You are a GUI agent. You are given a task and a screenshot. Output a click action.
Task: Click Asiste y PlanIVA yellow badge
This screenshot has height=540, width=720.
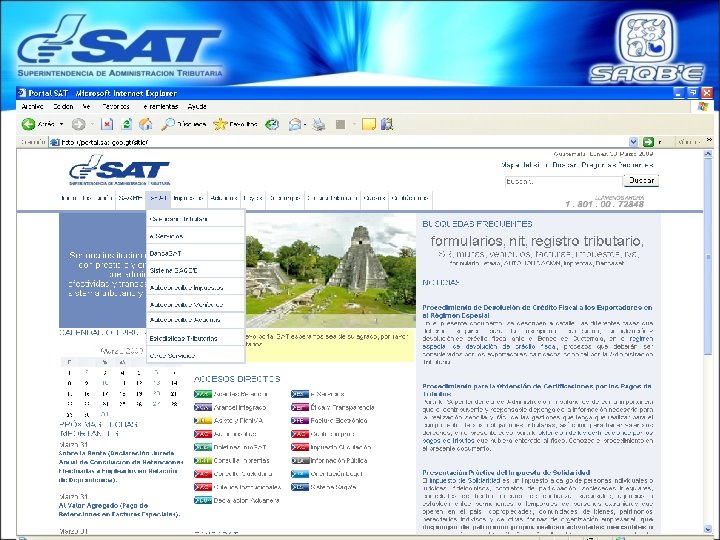(202, 421)
